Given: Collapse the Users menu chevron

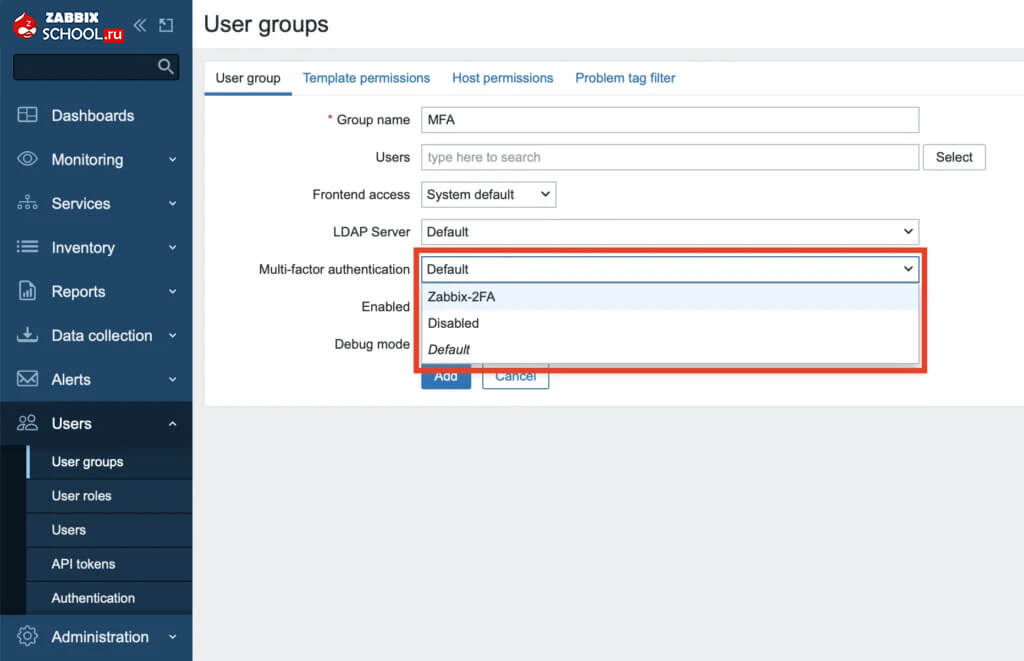Looking at the screenshot, I should 172,424.
